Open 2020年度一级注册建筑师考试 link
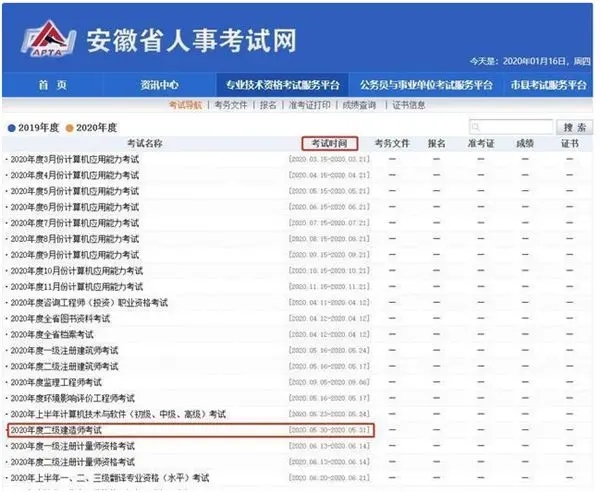600x492 pixels. [64, 351]
